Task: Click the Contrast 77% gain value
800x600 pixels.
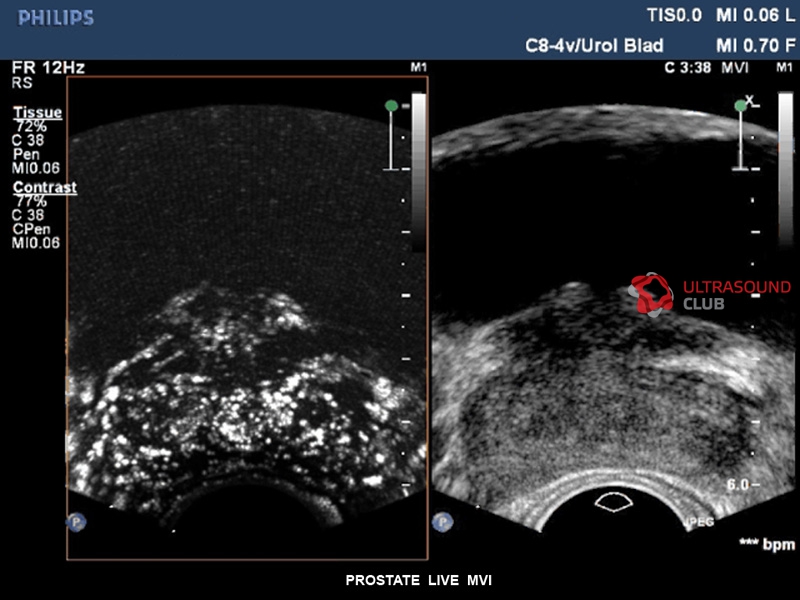Action: pyautogui.click(x=31, y=201)
